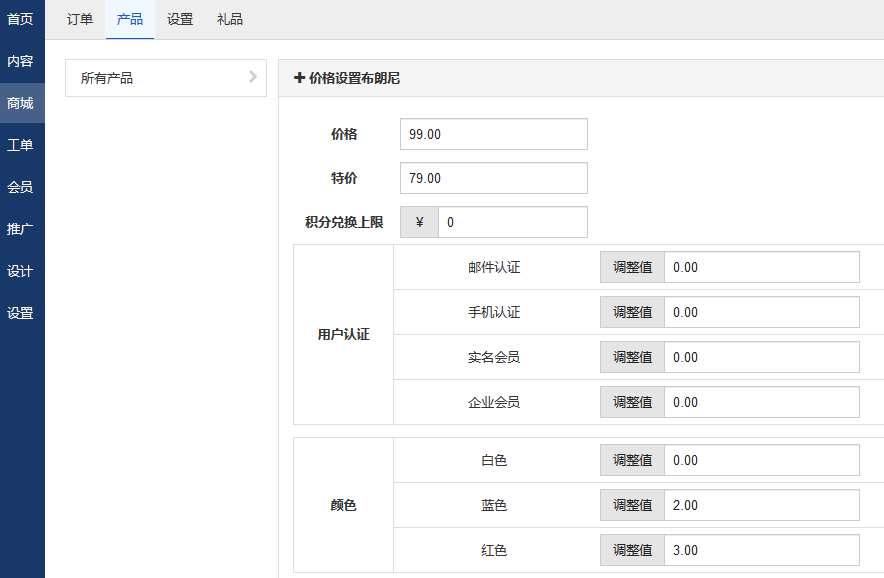The image size is (884, 578).
Task: Focus the 特价 input field
Action: click(493, 178)
